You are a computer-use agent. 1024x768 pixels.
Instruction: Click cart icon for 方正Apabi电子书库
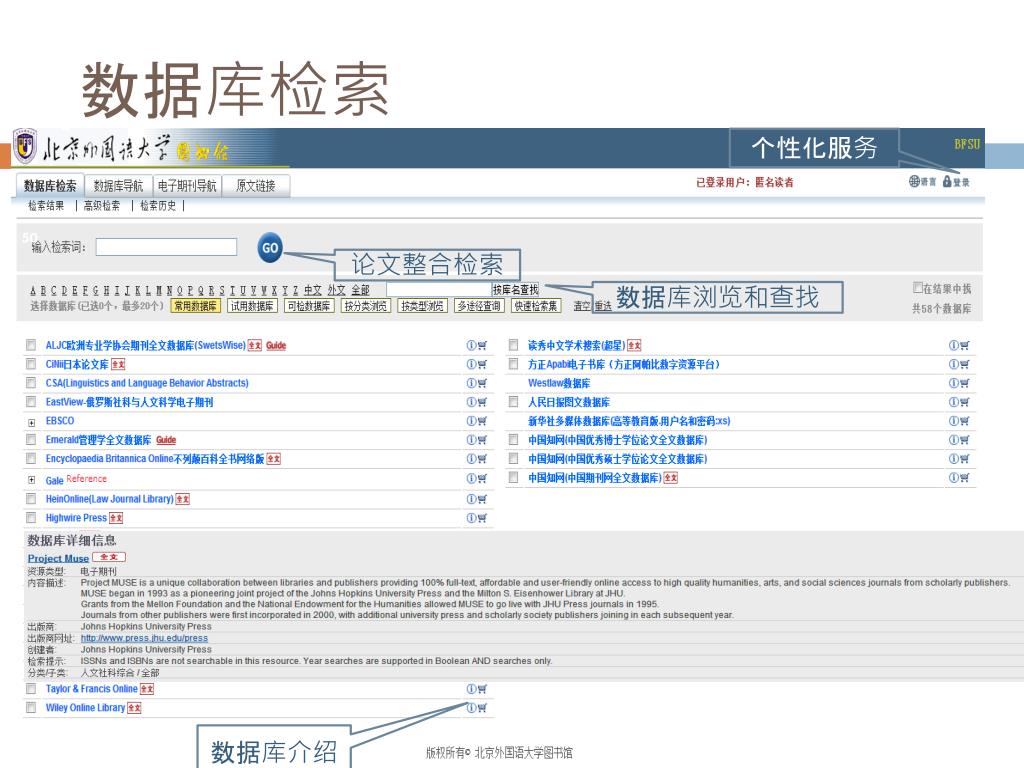click(965, 364)
